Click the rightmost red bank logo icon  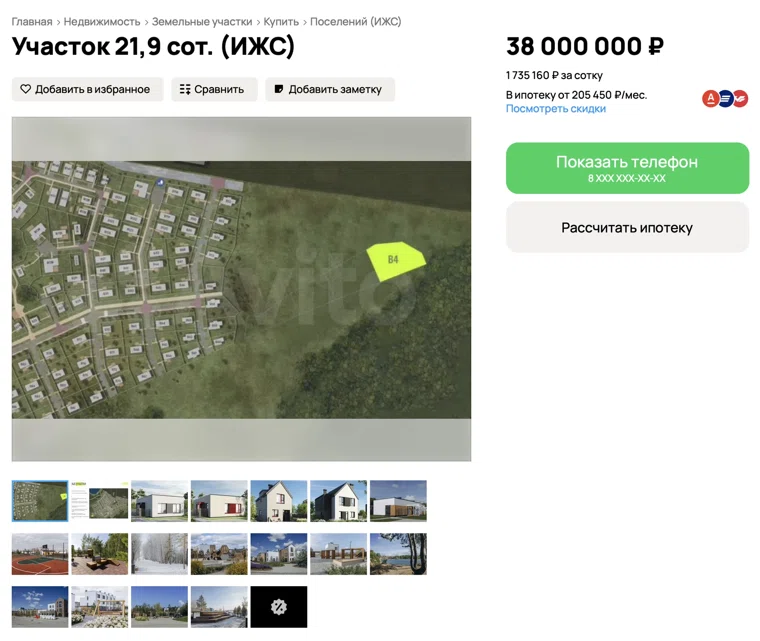[x=740, y=98]
